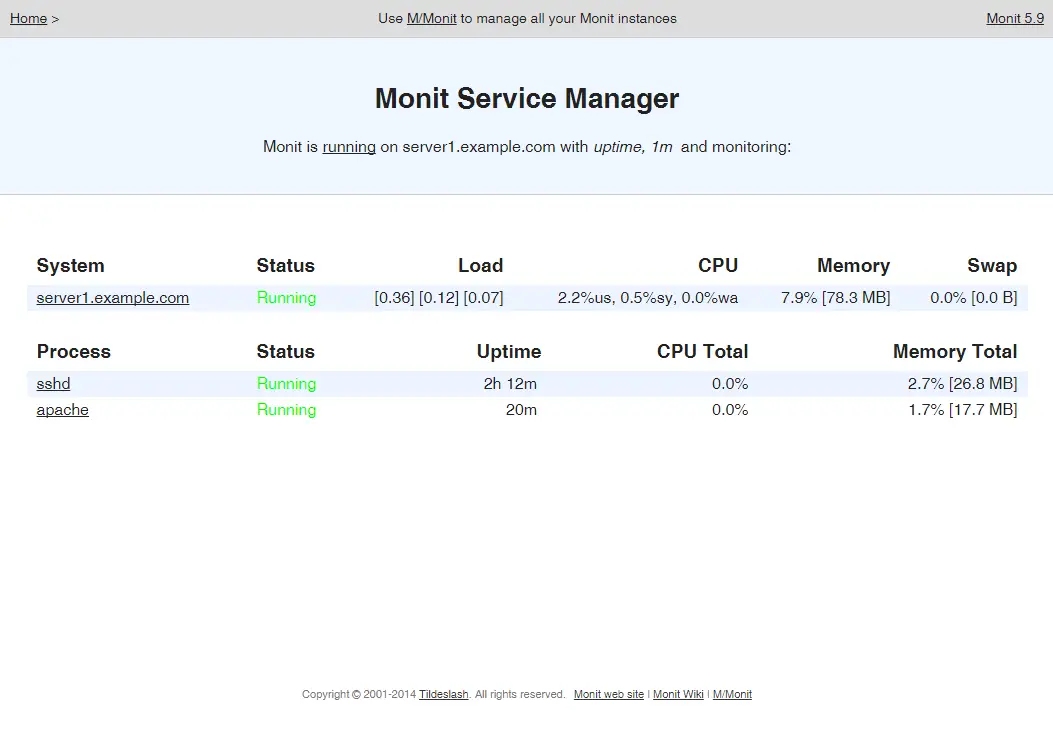Follow the M/Monit link in footer
The image size is (1053, 733).
(732, 695)
